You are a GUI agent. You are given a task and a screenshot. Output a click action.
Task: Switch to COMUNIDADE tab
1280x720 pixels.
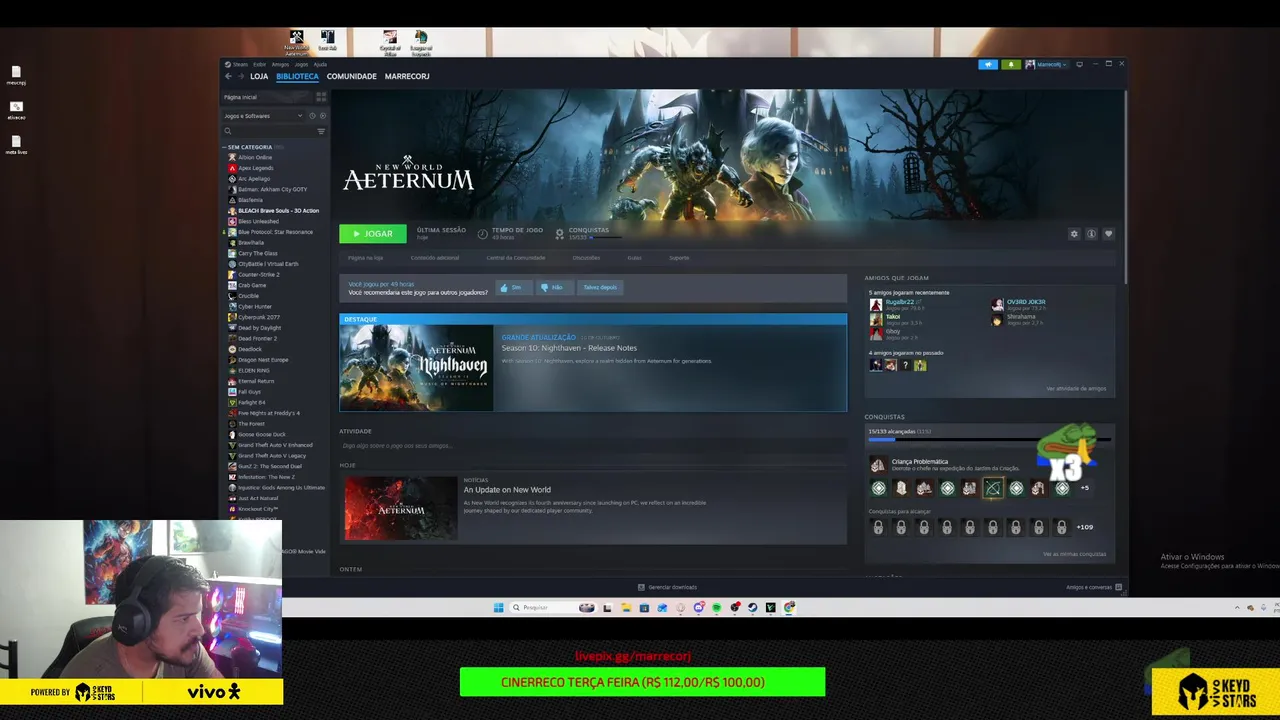[x=351, y=76]
